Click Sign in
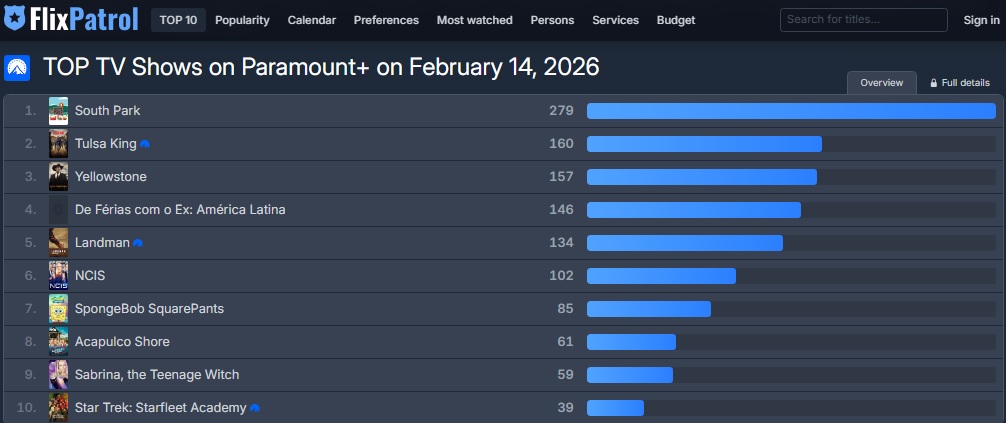 [x=981, y=20]
